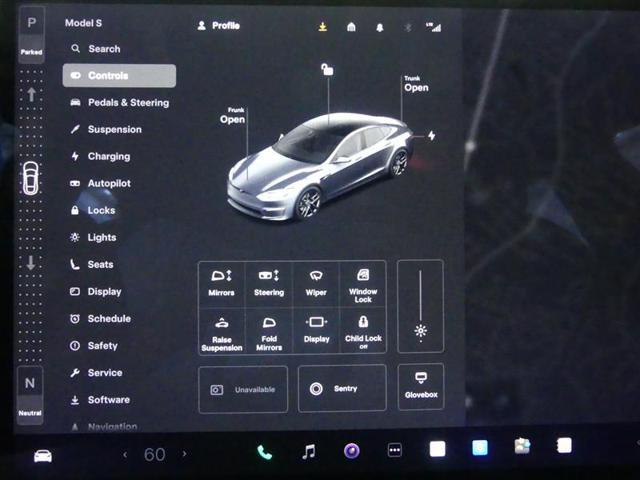Viewport: 640px width, 480px height.
Task: Tap the display brightness slider
Action: pos(420,306)
